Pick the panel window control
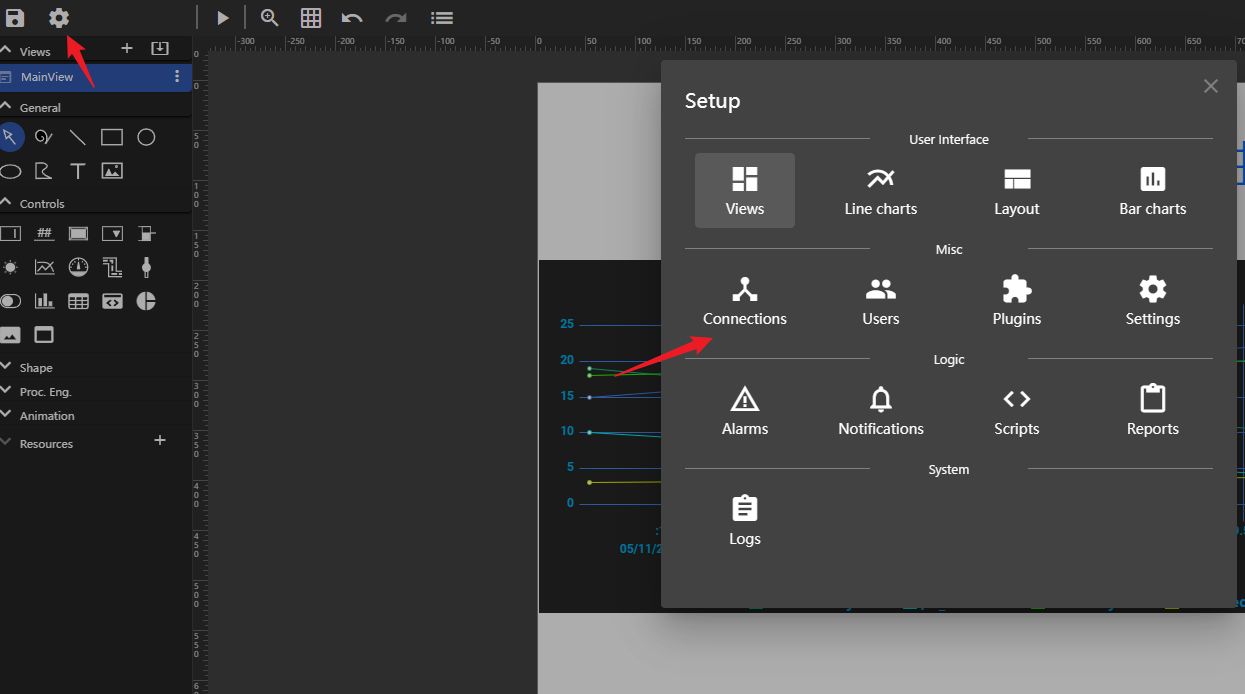The width and height of the screenshot is (1245, 694). [44, 335]
